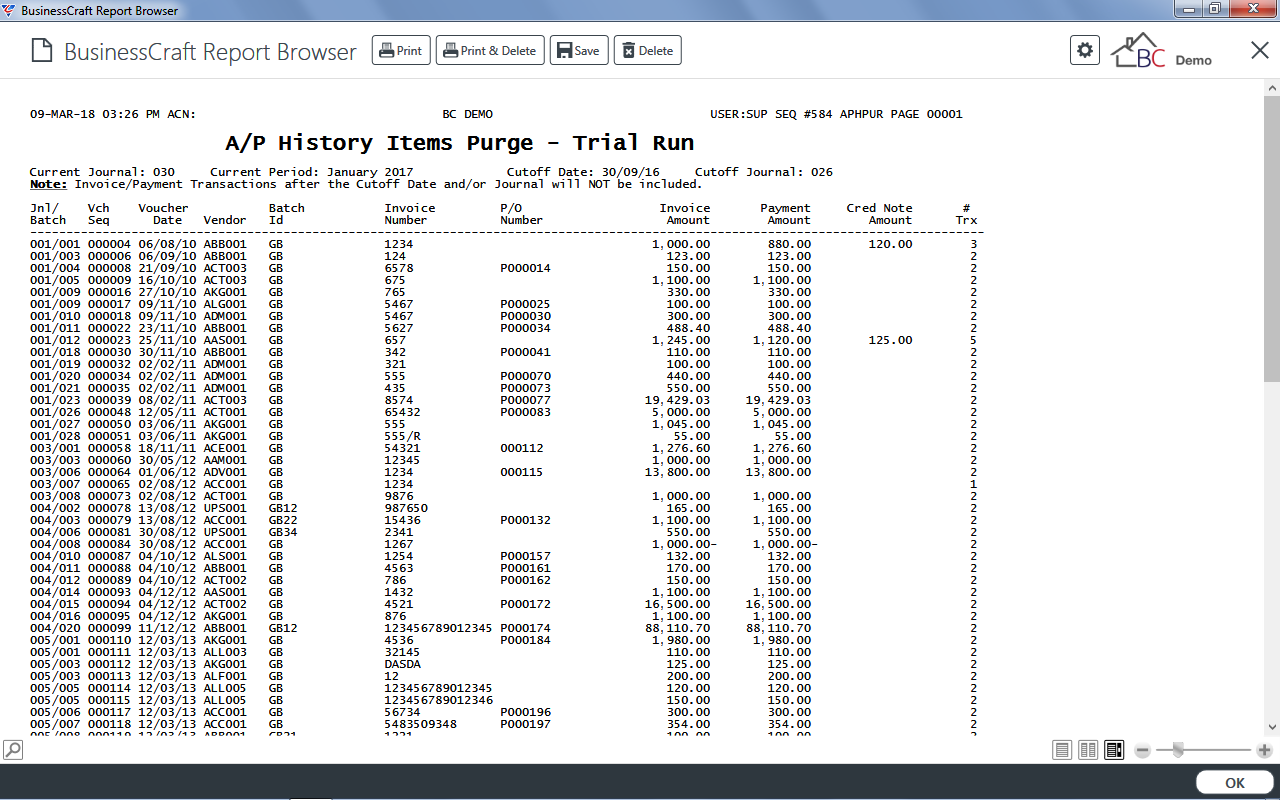
Task: Click payment amount 13,800.00
Action: pyautogui.click(x=779, y=472)
